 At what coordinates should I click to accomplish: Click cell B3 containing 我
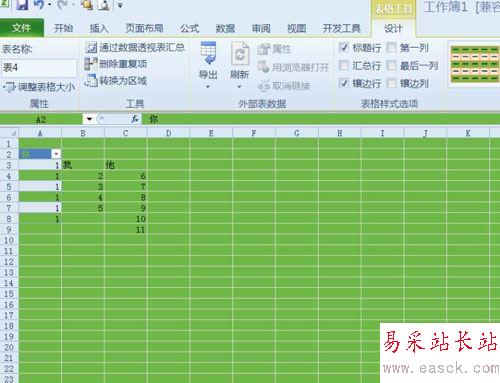83,165
